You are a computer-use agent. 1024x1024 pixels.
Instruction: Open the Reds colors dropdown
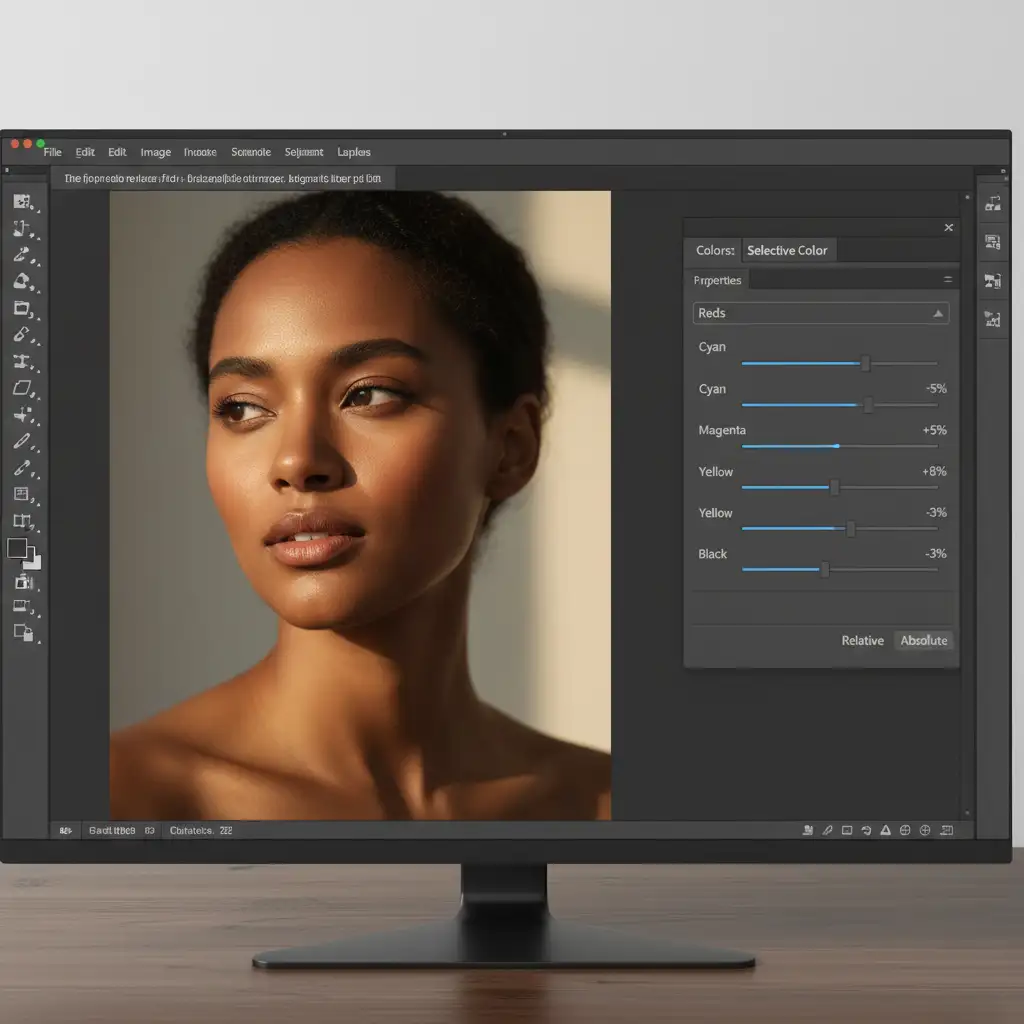point(820,313)
